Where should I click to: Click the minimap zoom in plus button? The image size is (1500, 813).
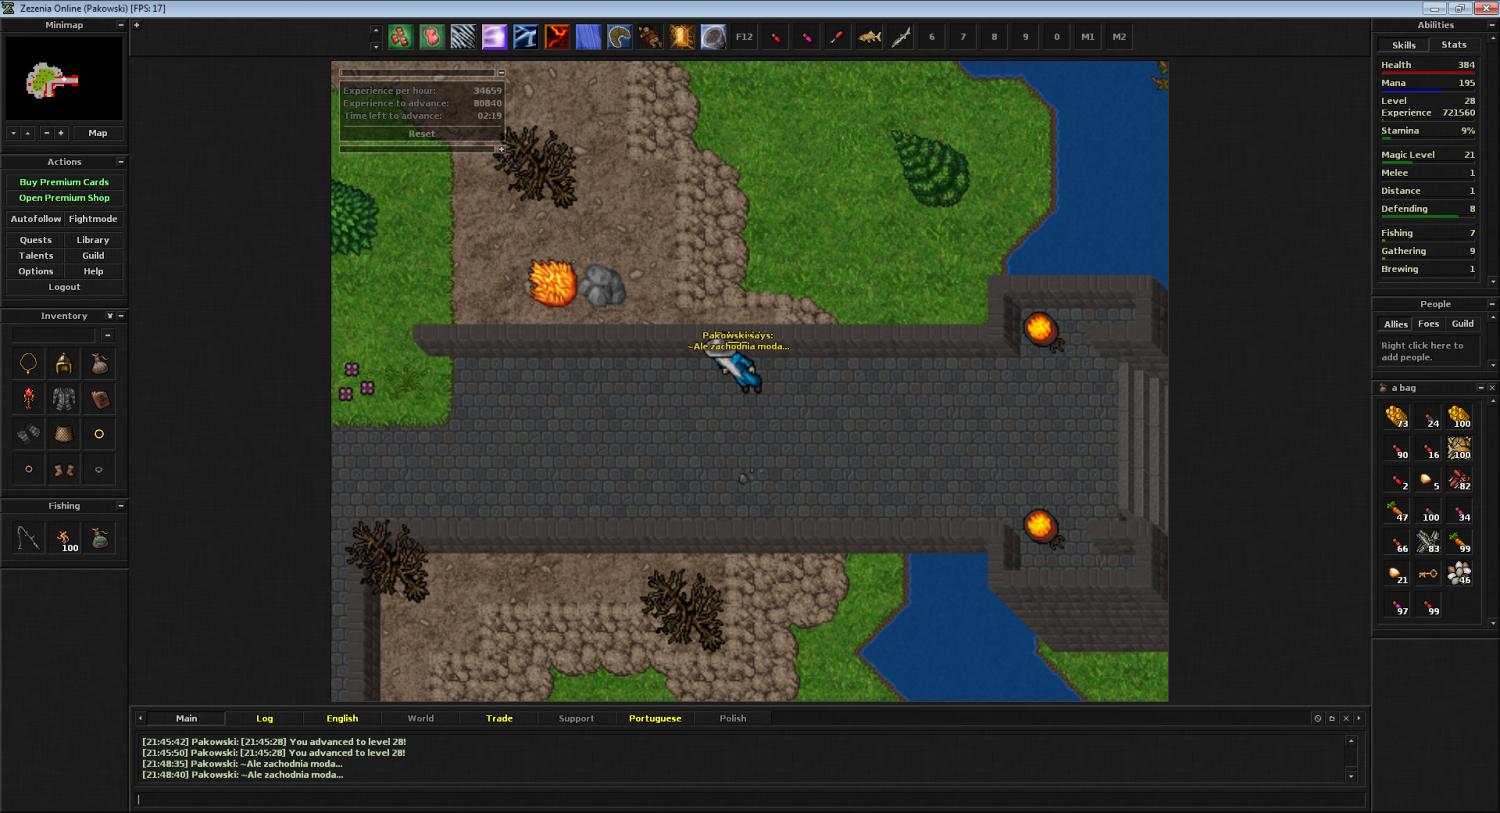[x=61, y=133]
